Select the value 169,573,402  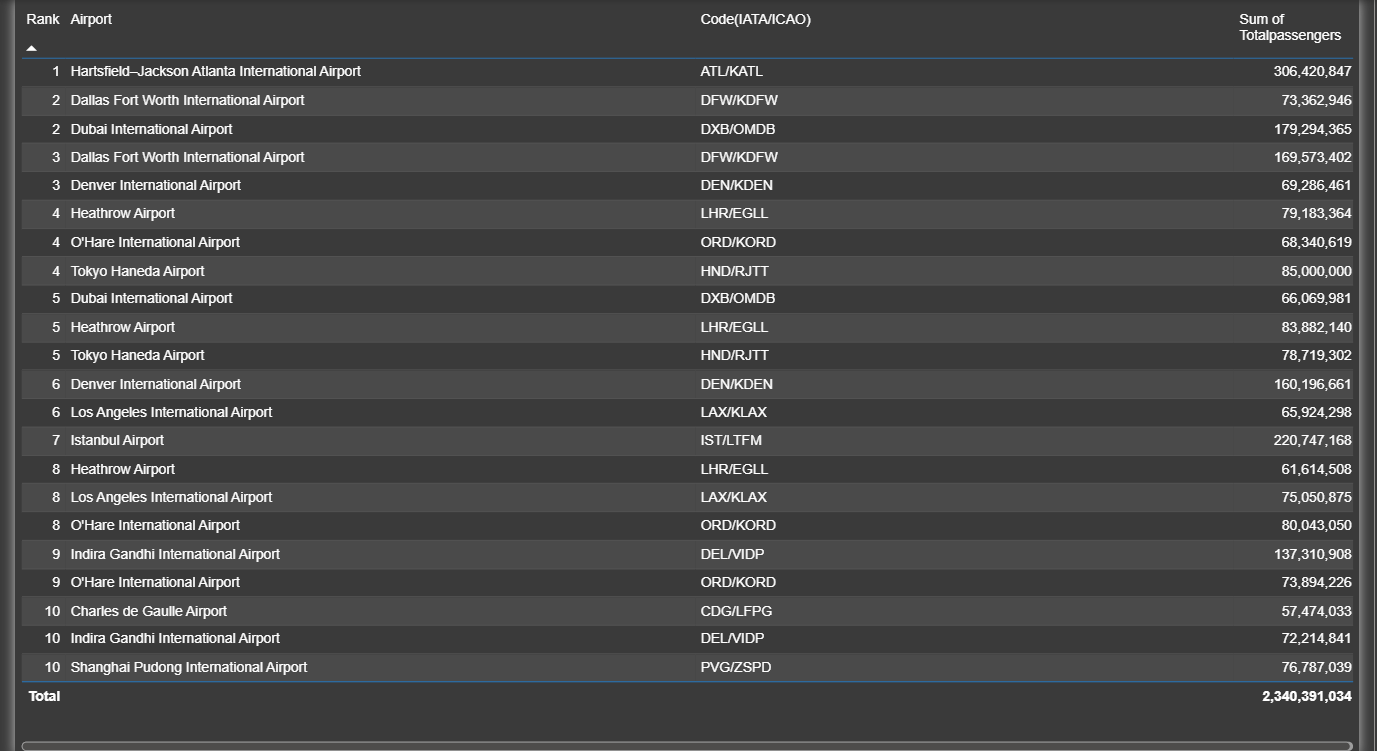[x=1312, y=157]
